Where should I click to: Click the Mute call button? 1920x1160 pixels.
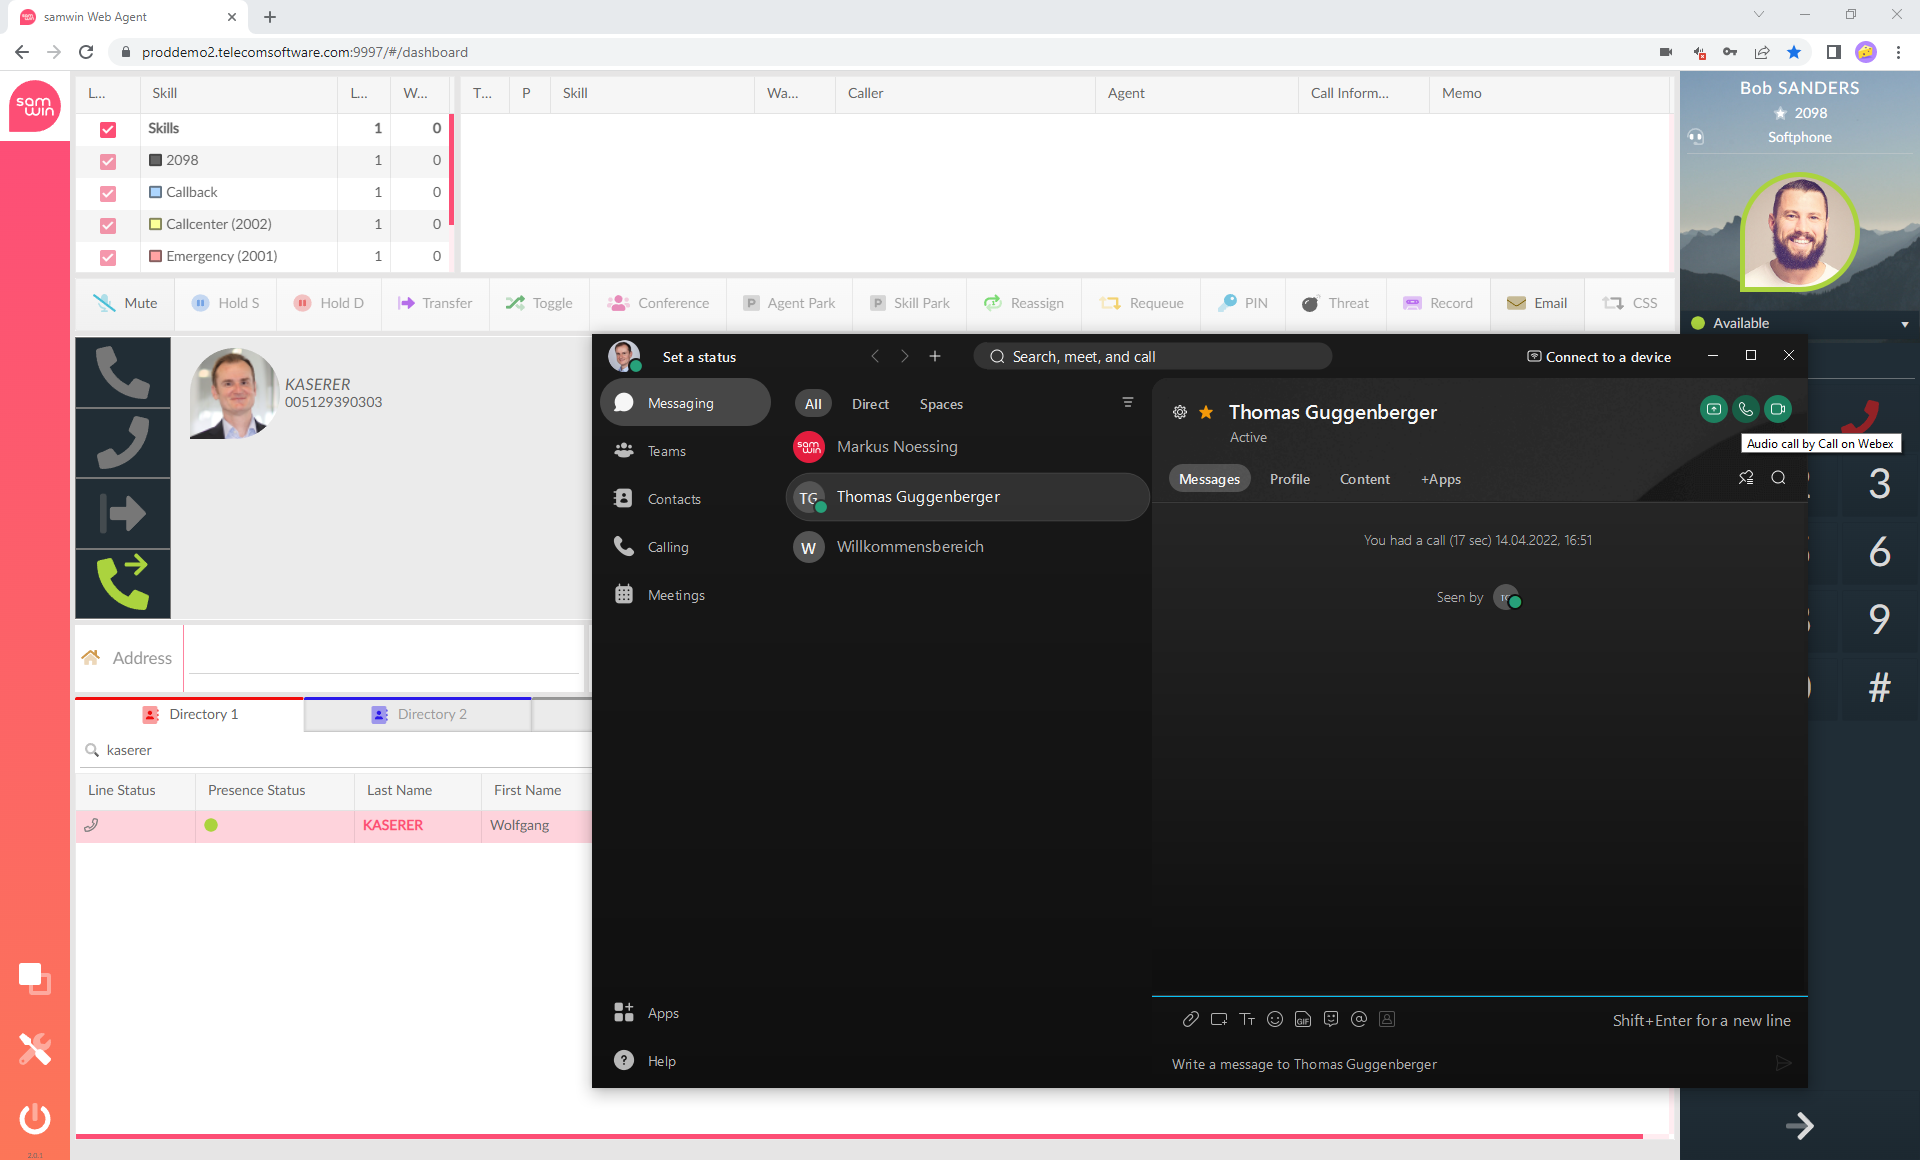tap(125, 303)
